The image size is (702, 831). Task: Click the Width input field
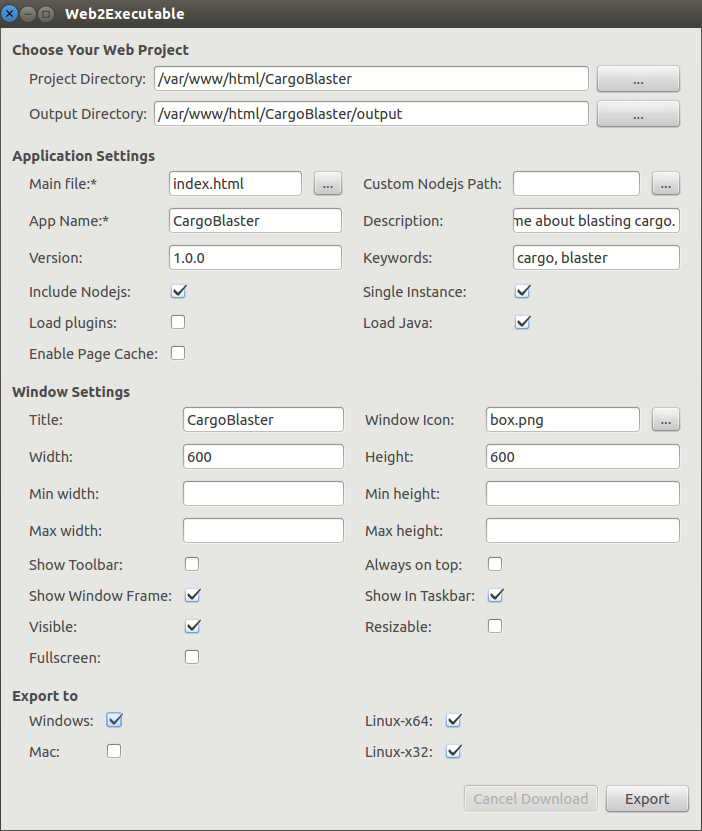click(263, 456)
